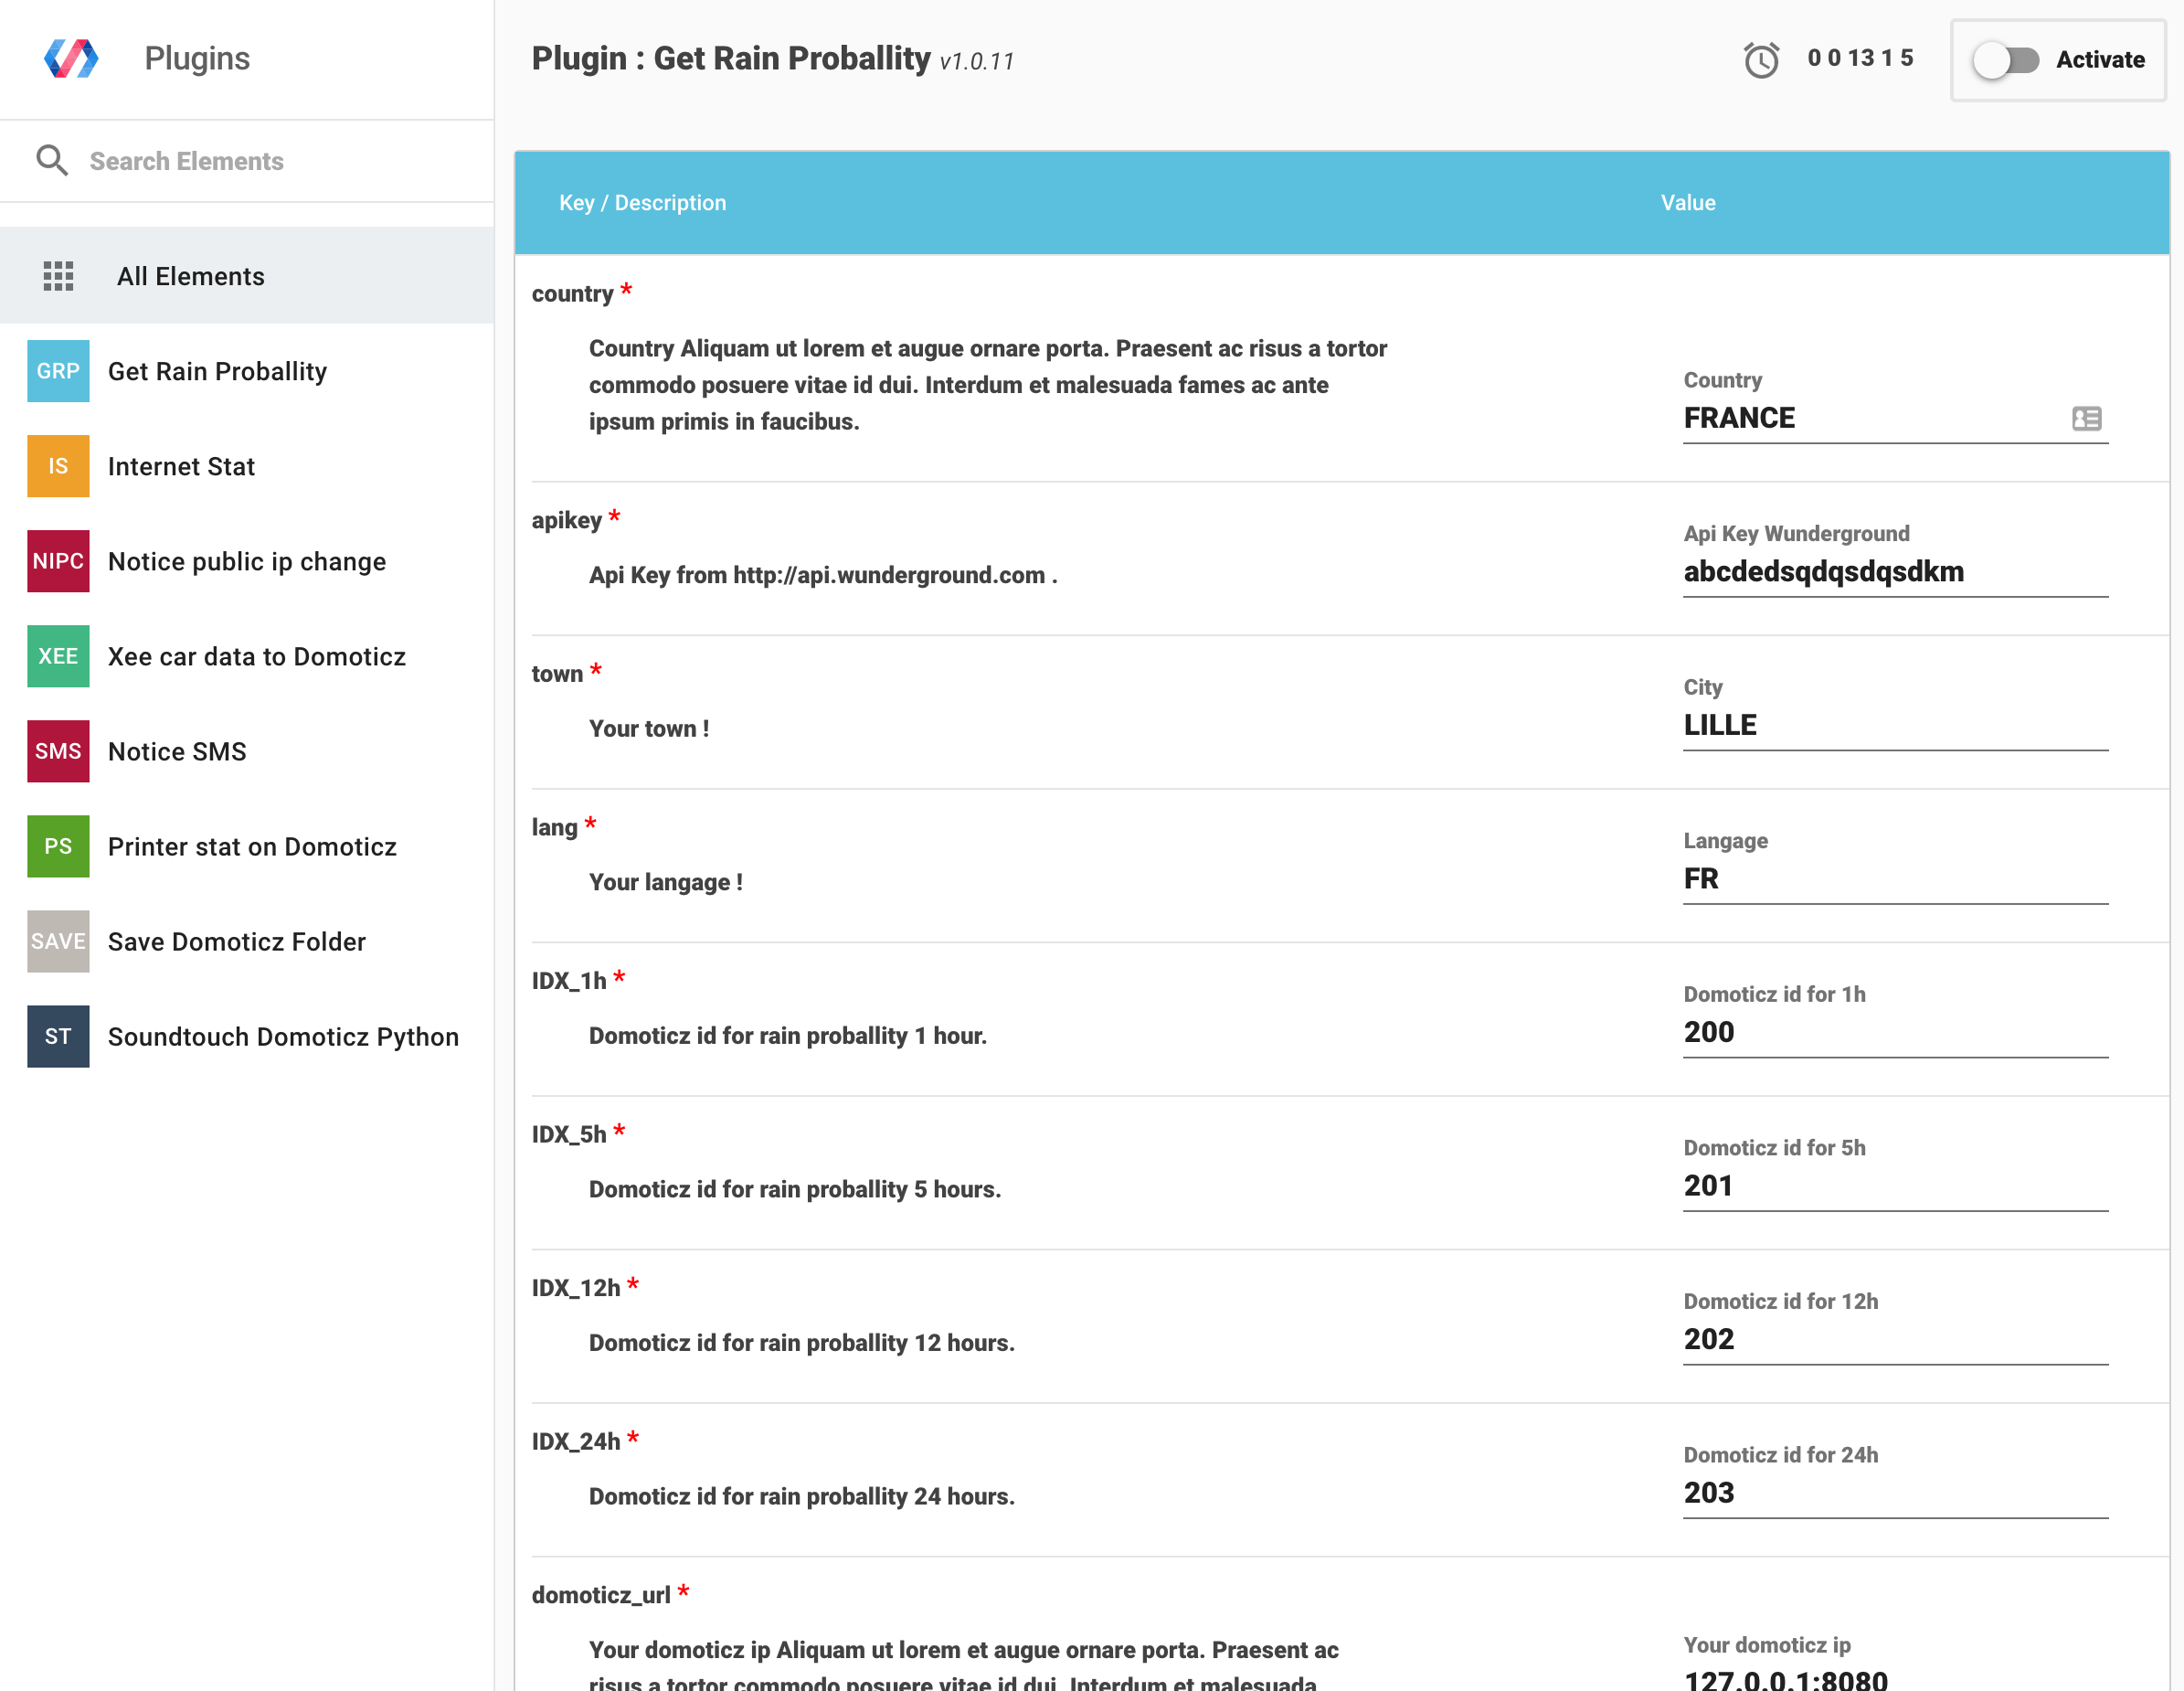Open the Country list selector icon
Screen dimensions: 2184x1691
click(2086, 418)
